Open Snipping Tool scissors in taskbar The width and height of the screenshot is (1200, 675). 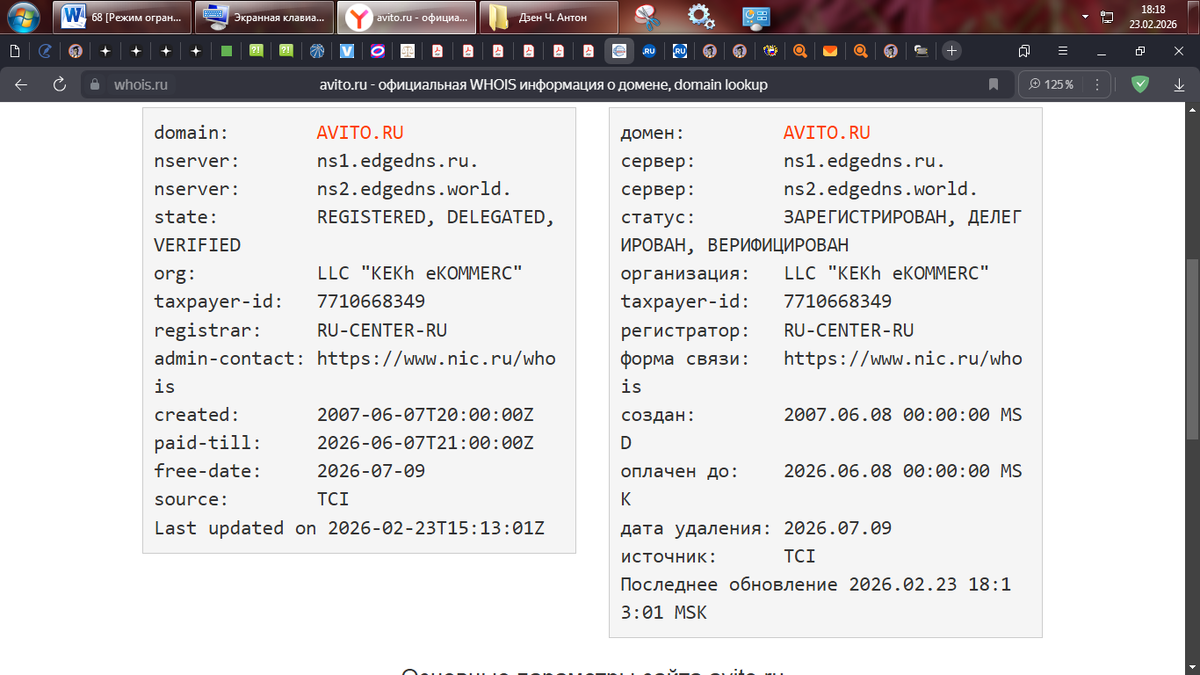click(648, 17)
